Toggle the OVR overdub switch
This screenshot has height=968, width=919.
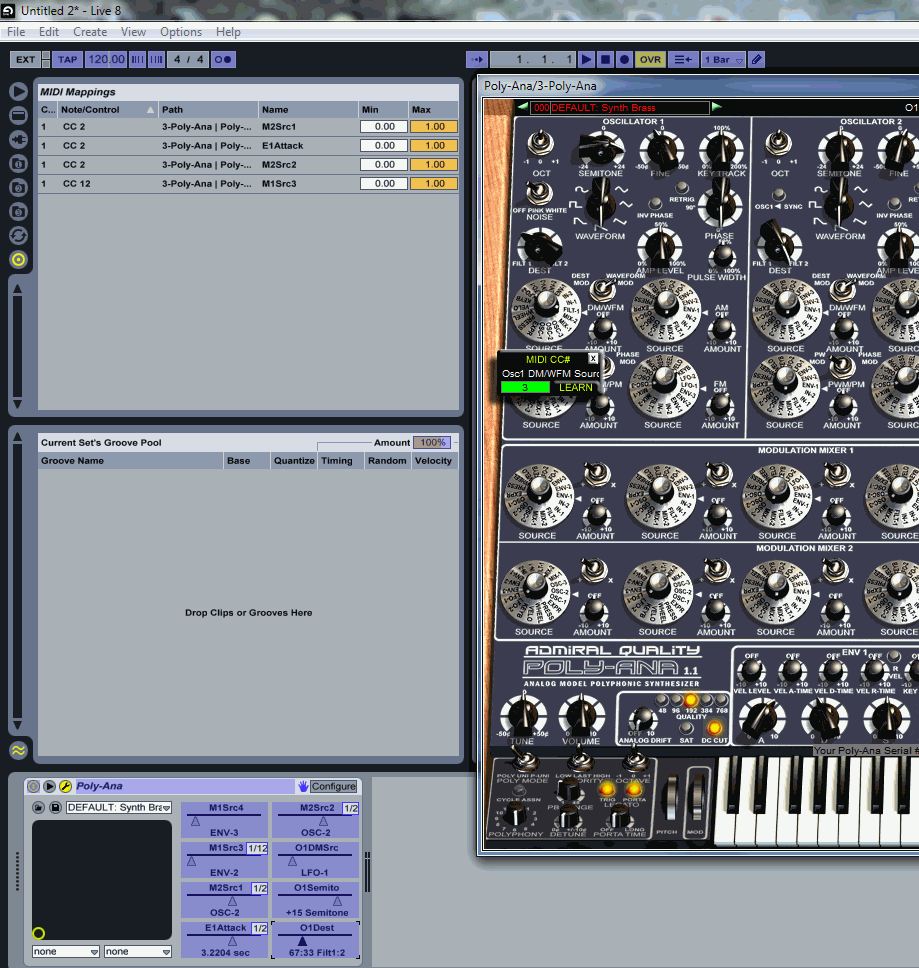[x=650, y=59]
